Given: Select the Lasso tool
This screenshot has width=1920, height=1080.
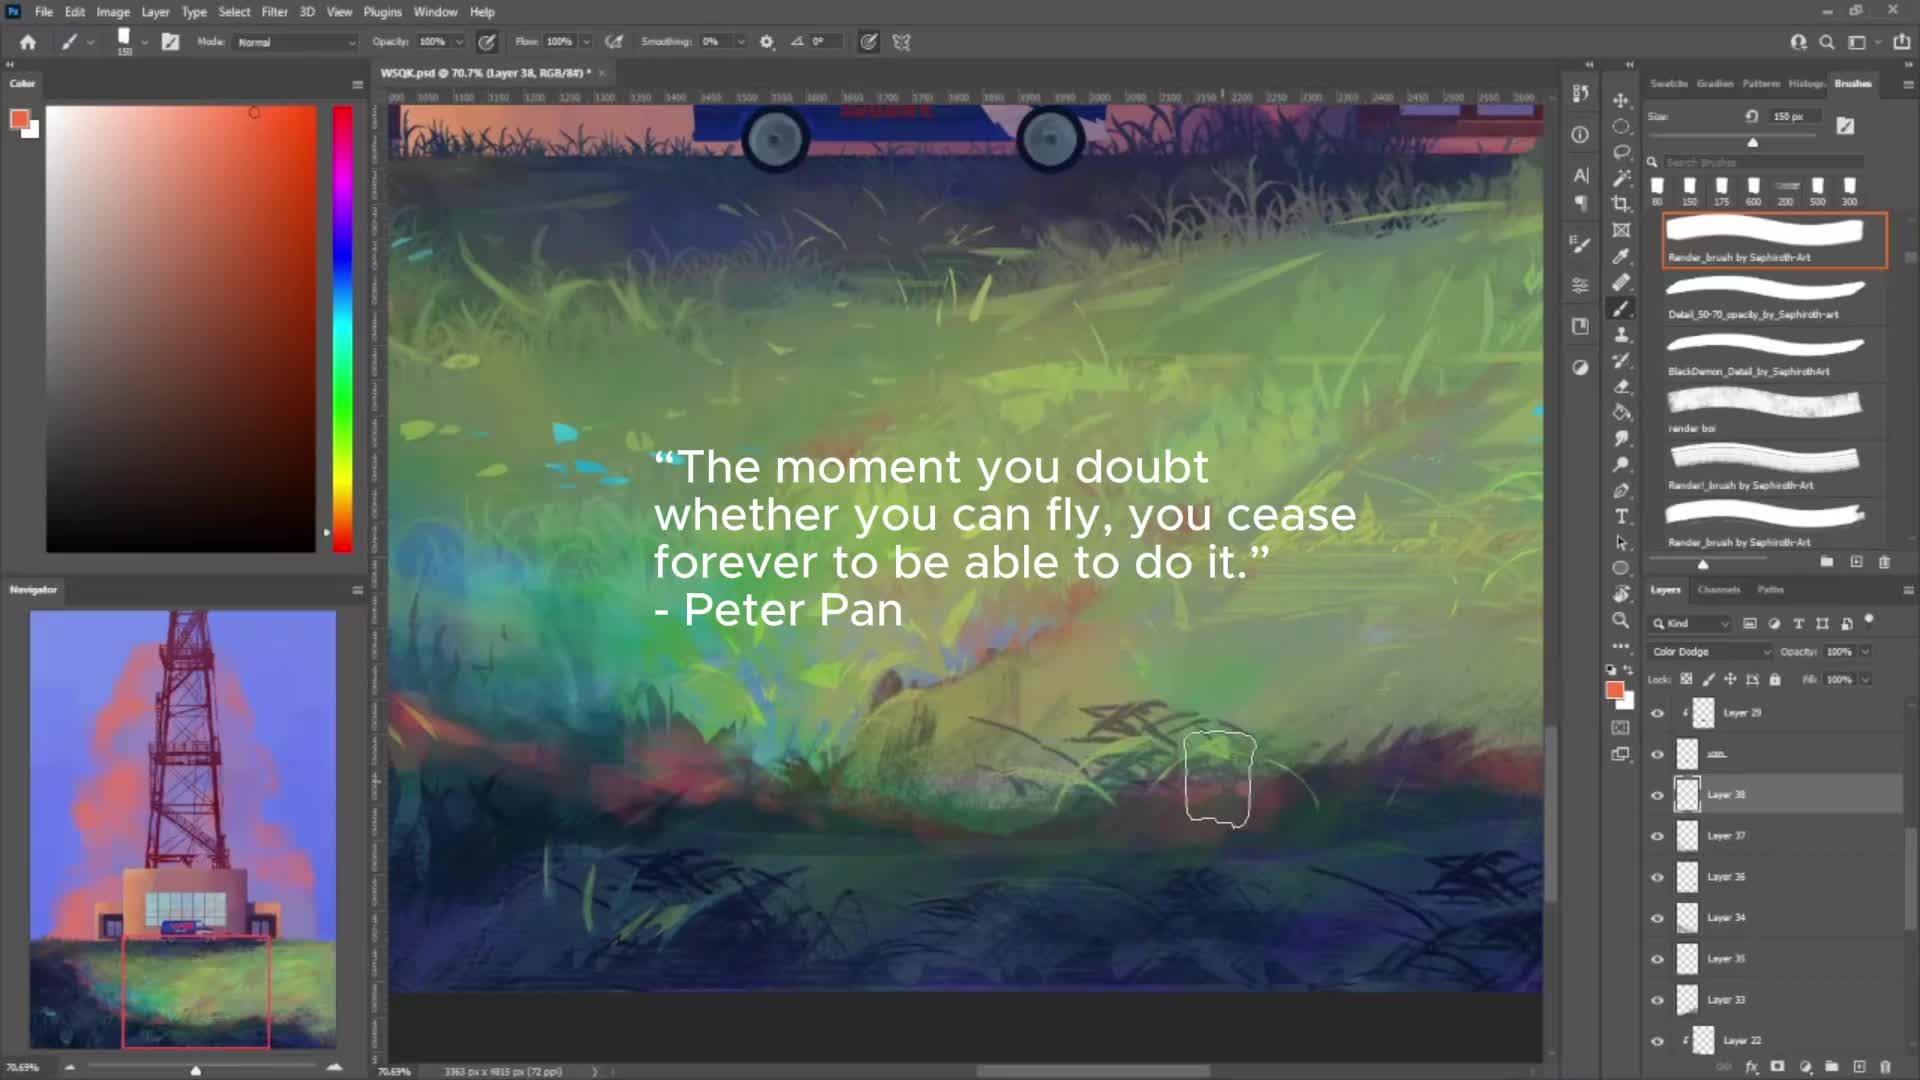Looking at the screenshot, I should coord(1621,152).
